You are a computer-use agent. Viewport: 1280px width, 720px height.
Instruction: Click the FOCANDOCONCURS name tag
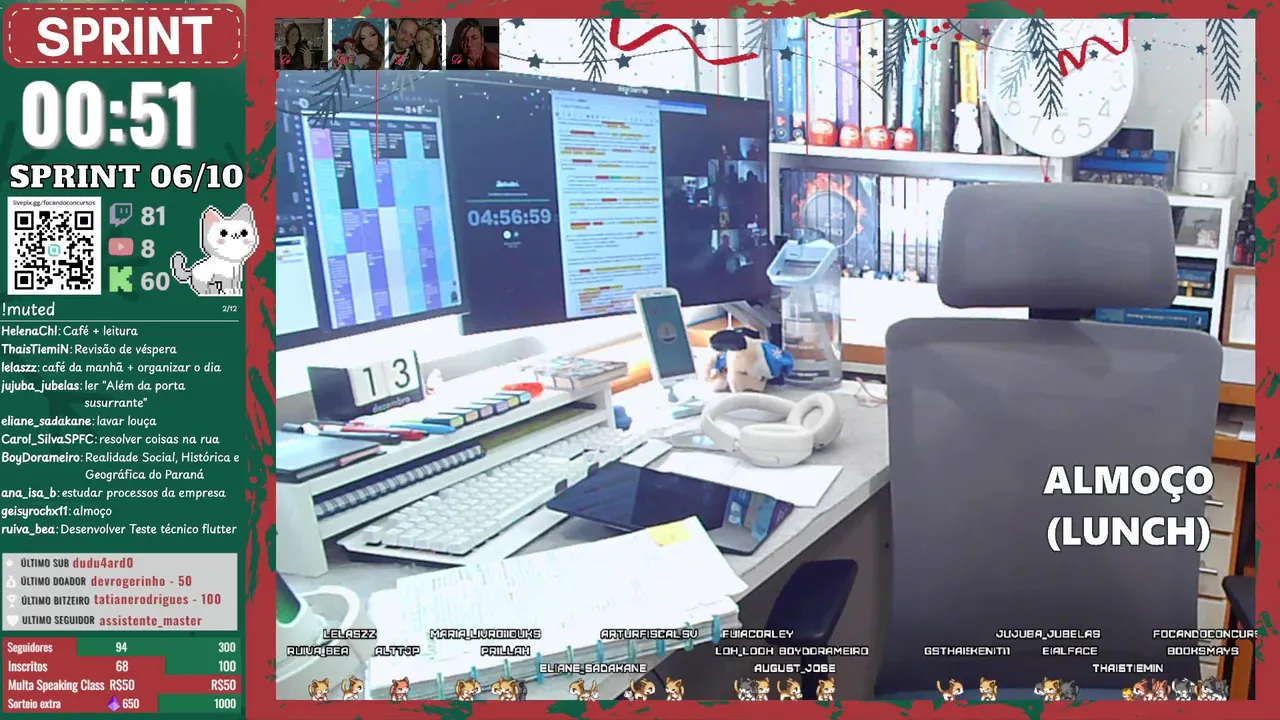(1205, 634)
